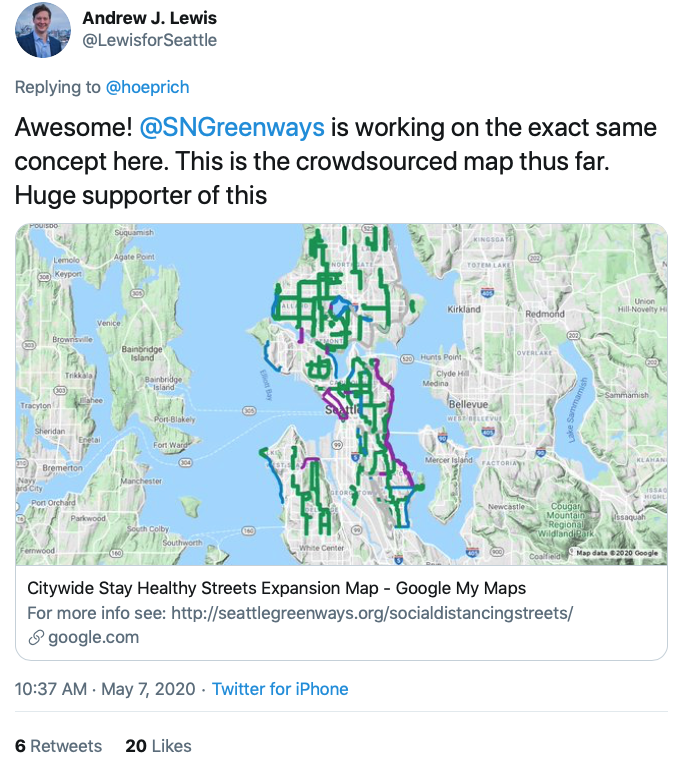680x770 pixels.
Task: View the 20 Likes list
Action: coord(158,746)
